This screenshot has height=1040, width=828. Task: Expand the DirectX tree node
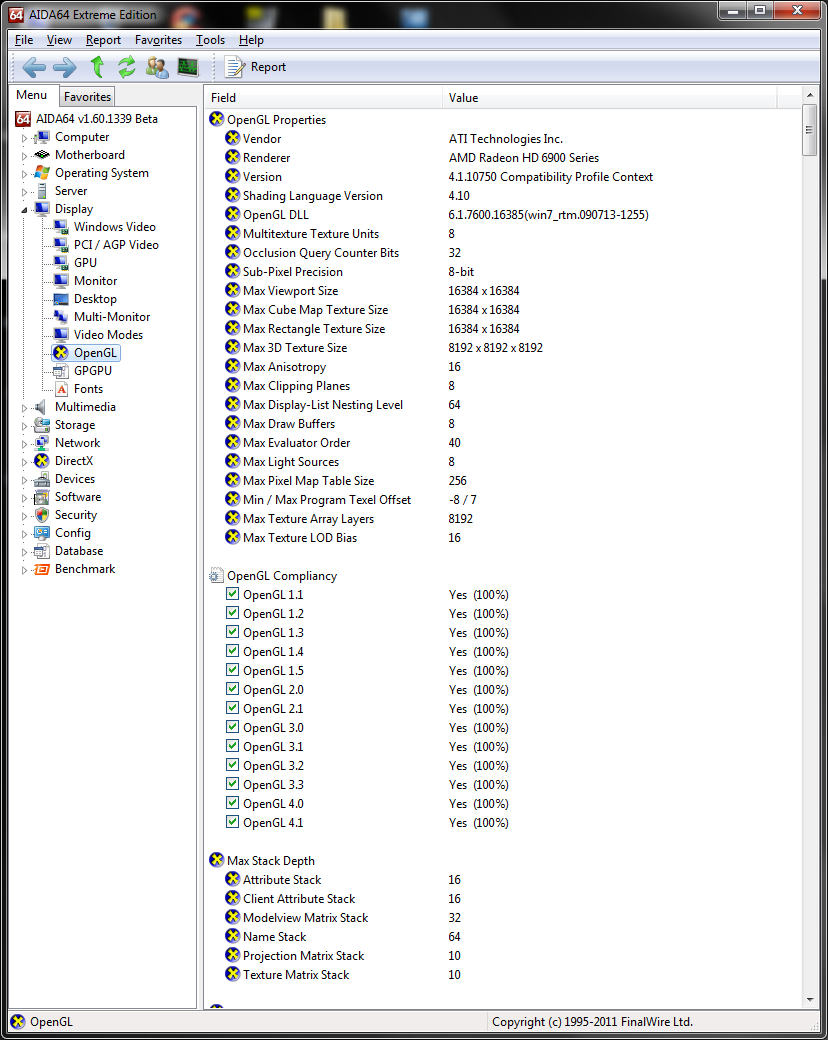pyautogui.click(x=25, y=462)
